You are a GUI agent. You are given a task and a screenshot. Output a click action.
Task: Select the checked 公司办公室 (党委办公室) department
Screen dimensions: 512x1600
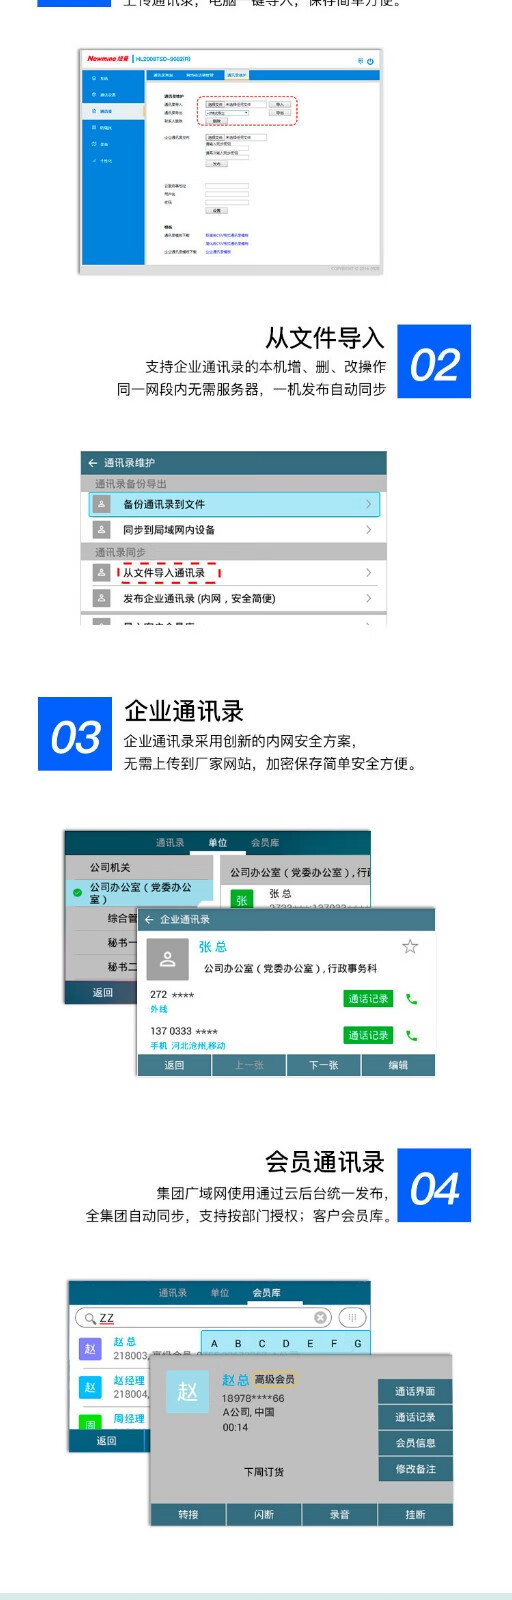pos(141,893)
